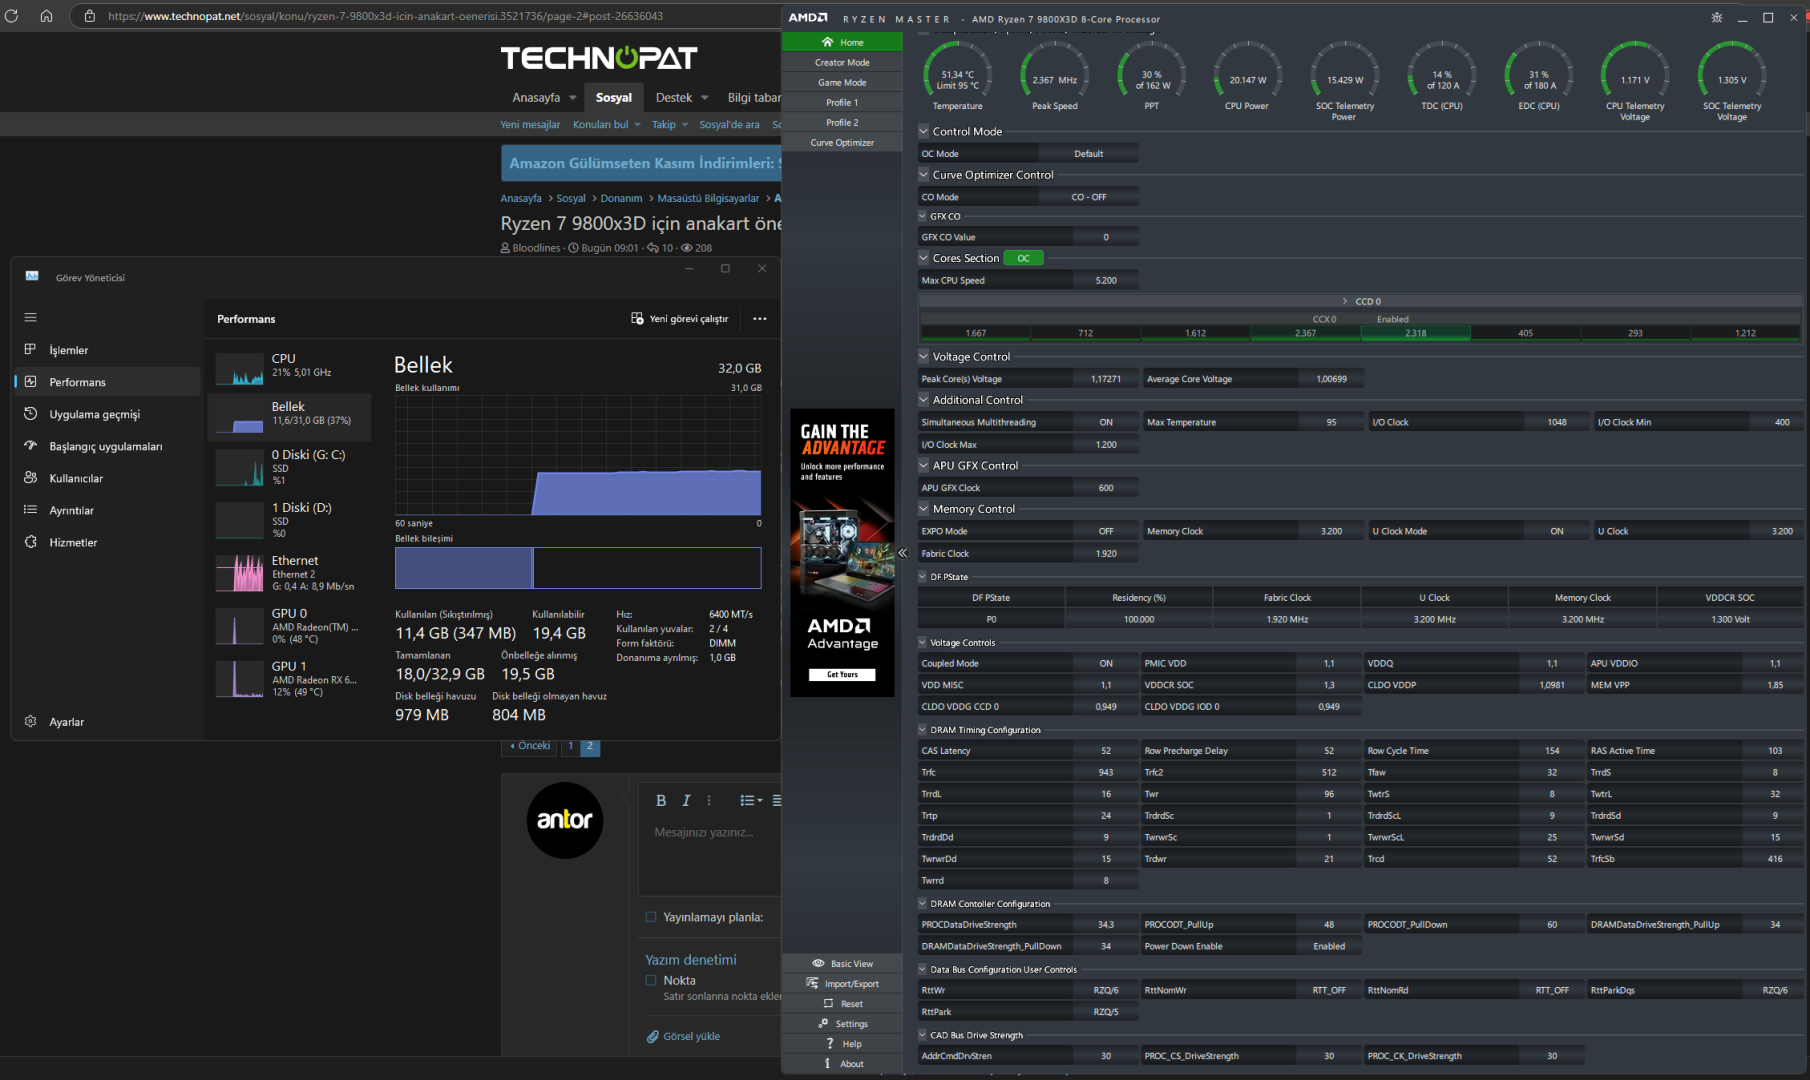
Task: Collapse the Additional Control section
Action: pos(924,399)
